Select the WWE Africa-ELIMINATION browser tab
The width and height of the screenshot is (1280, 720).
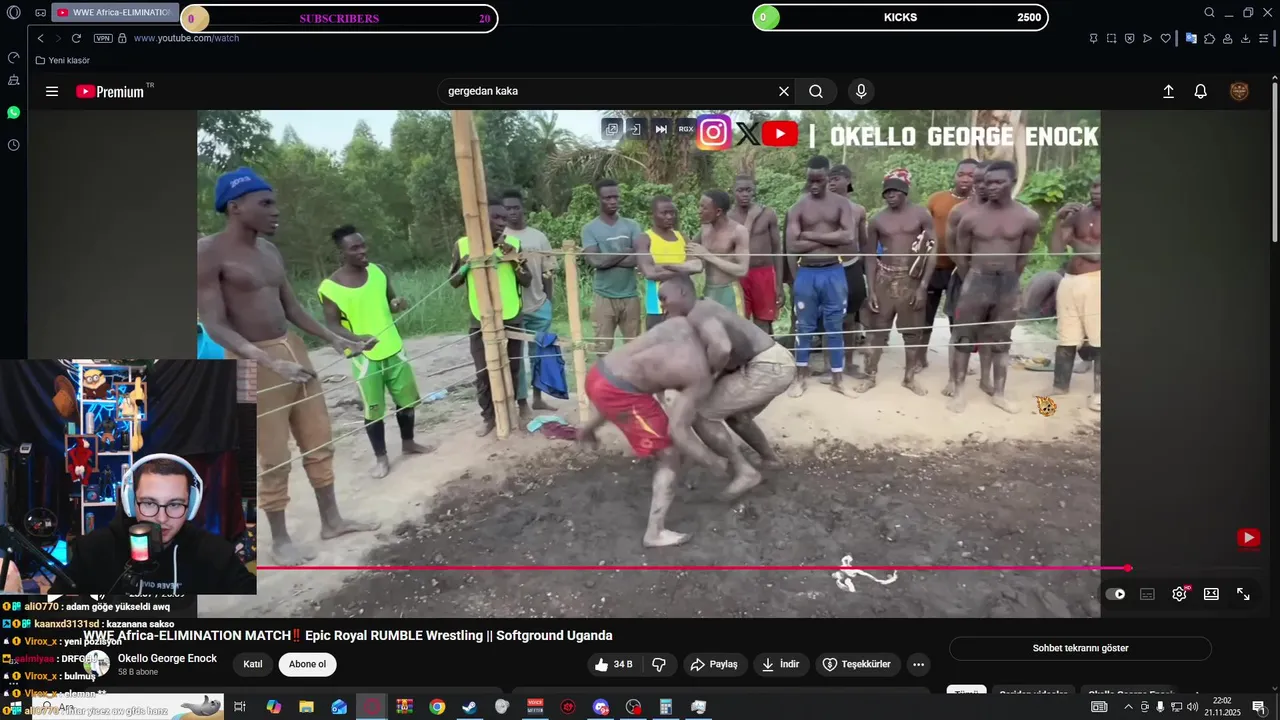[x=114, y=13]
